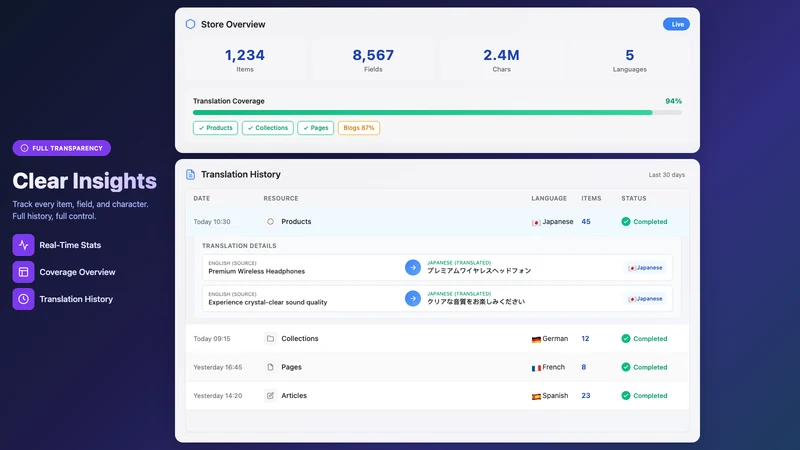Click the Pages row file icon

click(270, 367)
